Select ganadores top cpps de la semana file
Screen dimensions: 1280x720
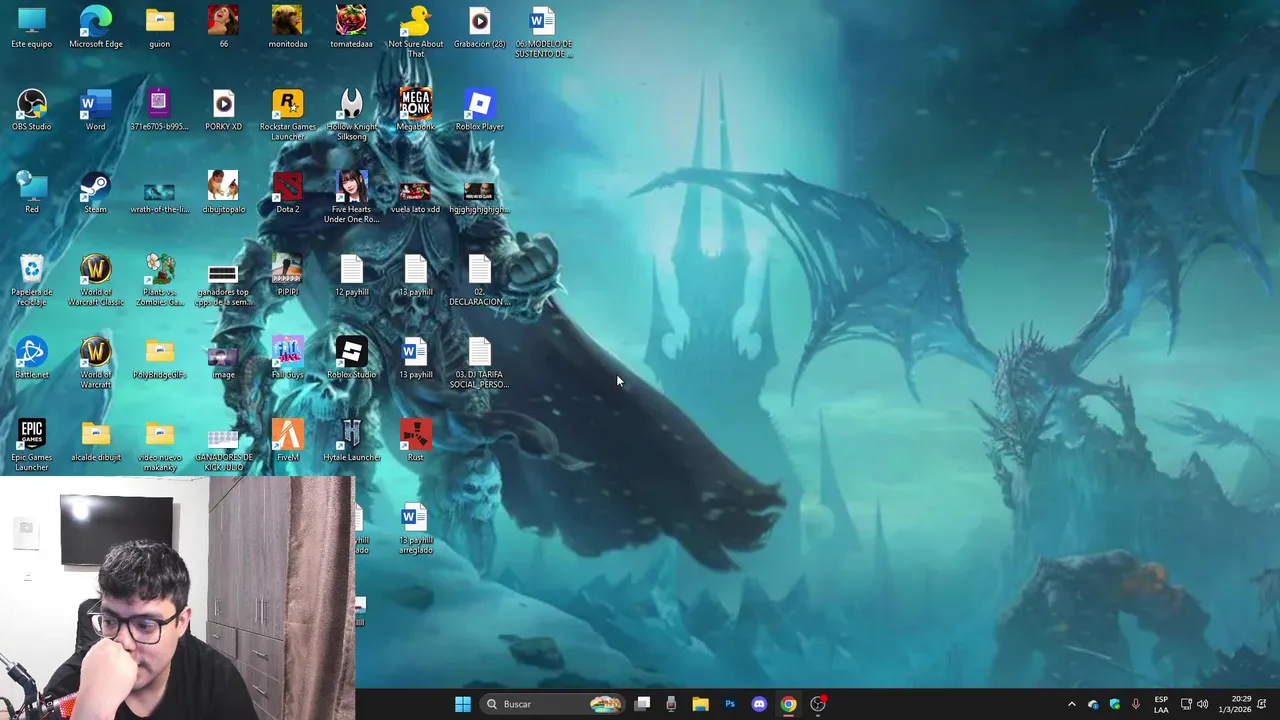[x=223, y=284]
